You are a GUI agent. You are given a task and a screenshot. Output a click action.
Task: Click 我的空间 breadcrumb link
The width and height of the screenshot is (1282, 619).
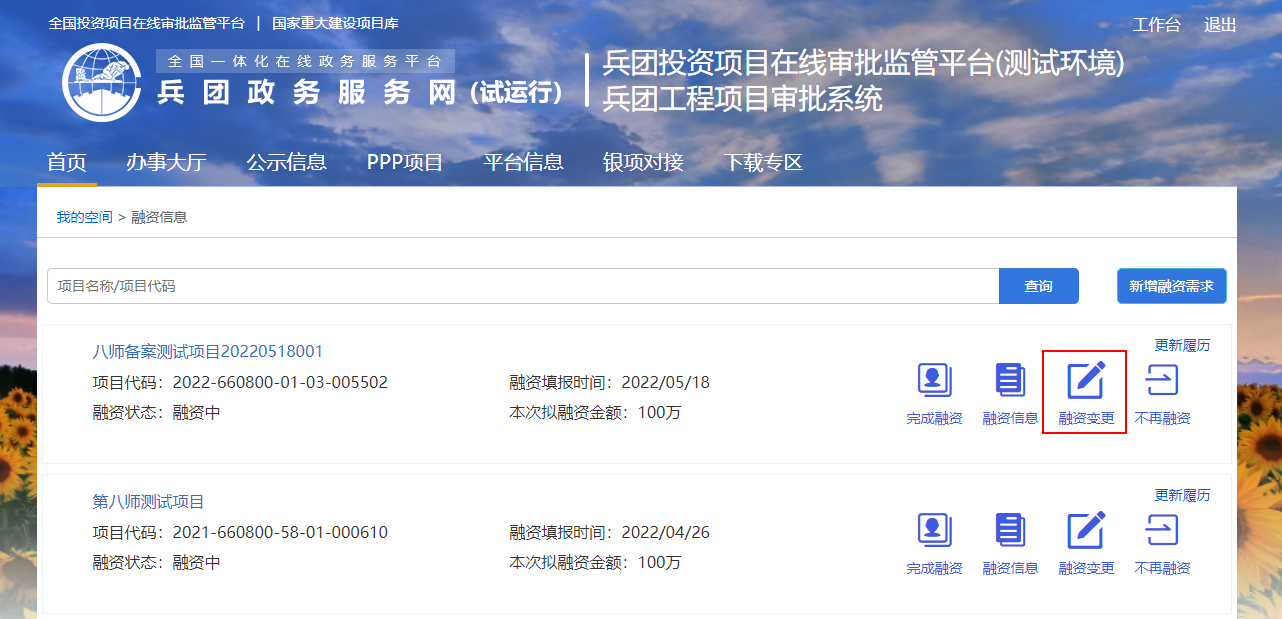pos(84,217)
